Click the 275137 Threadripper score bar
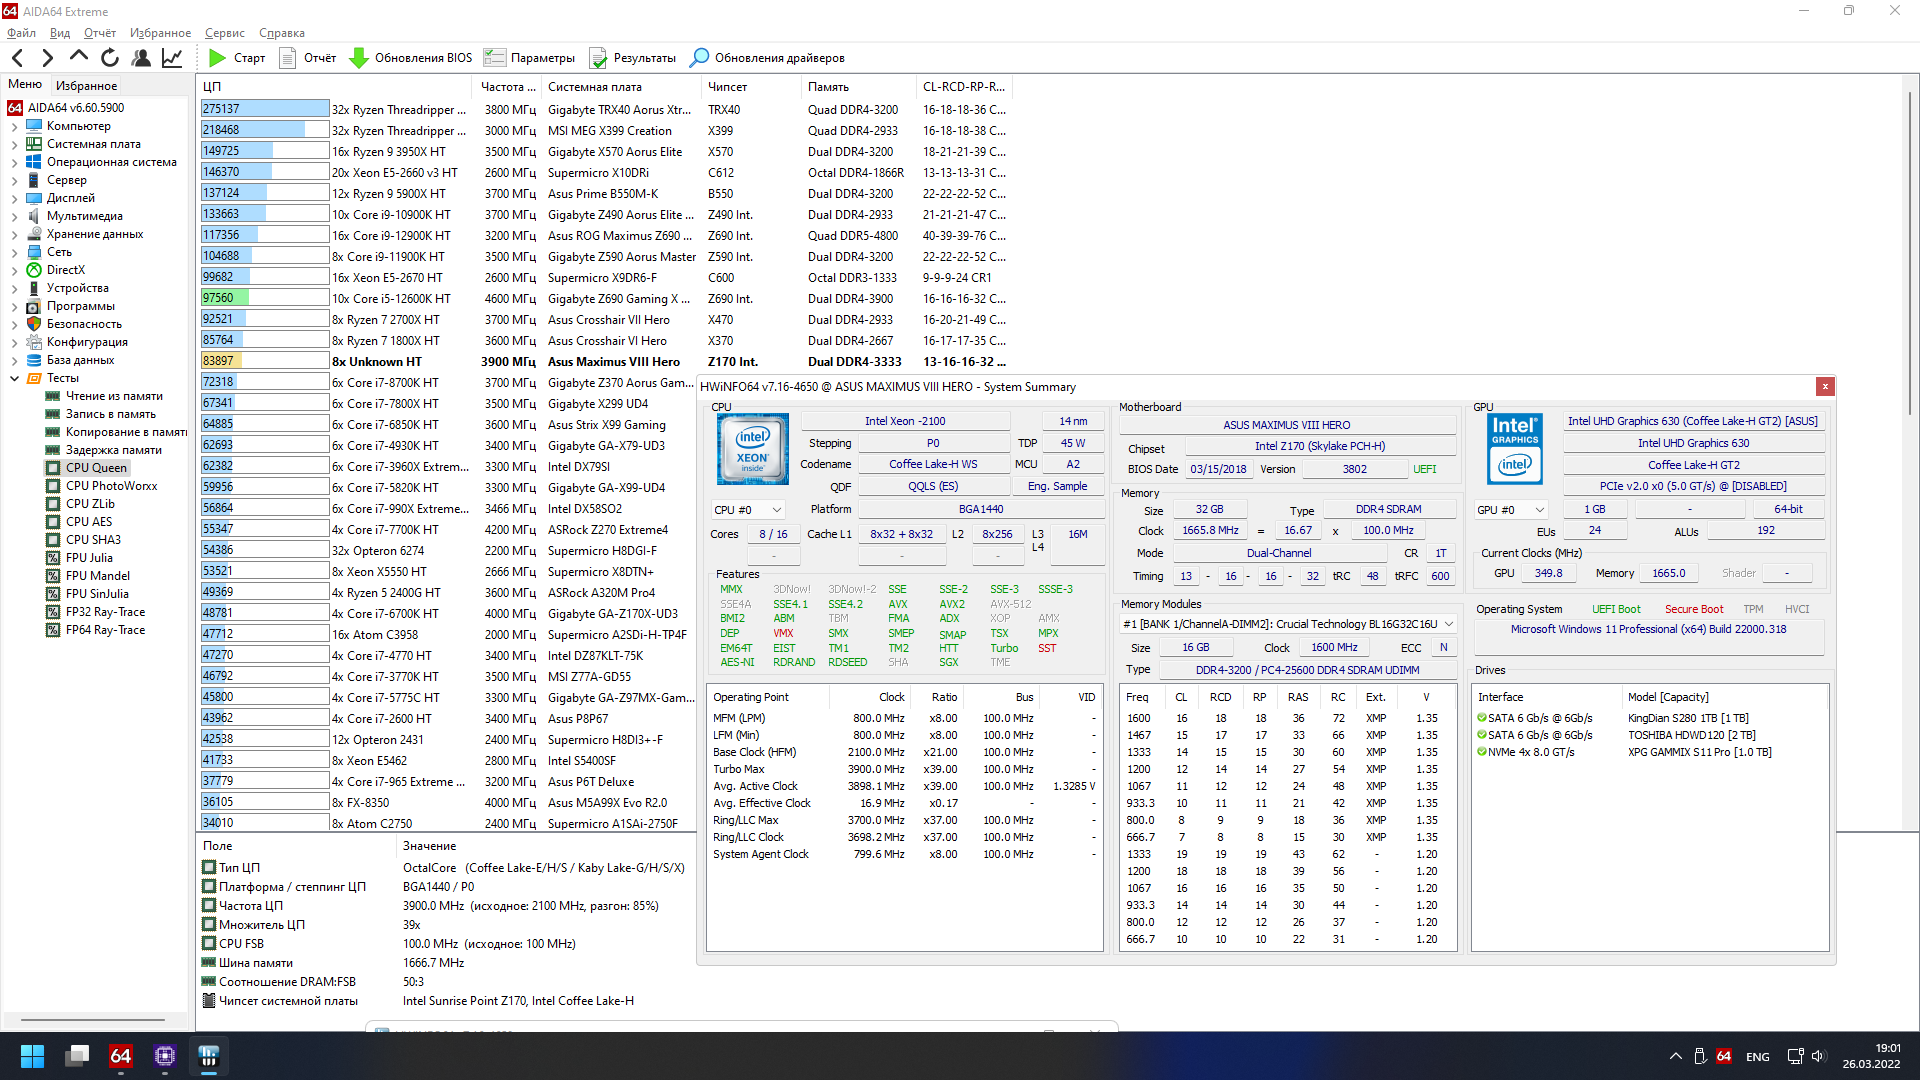This screenshot has width=1920, height=1080. [x=265, y=109]
